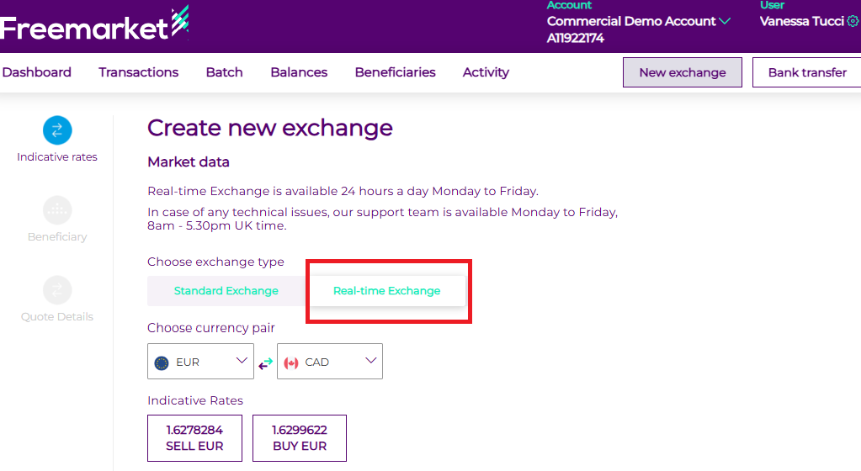861x471 pixels.
Task: Click the Indicative rates step icon
Action: 57,129
